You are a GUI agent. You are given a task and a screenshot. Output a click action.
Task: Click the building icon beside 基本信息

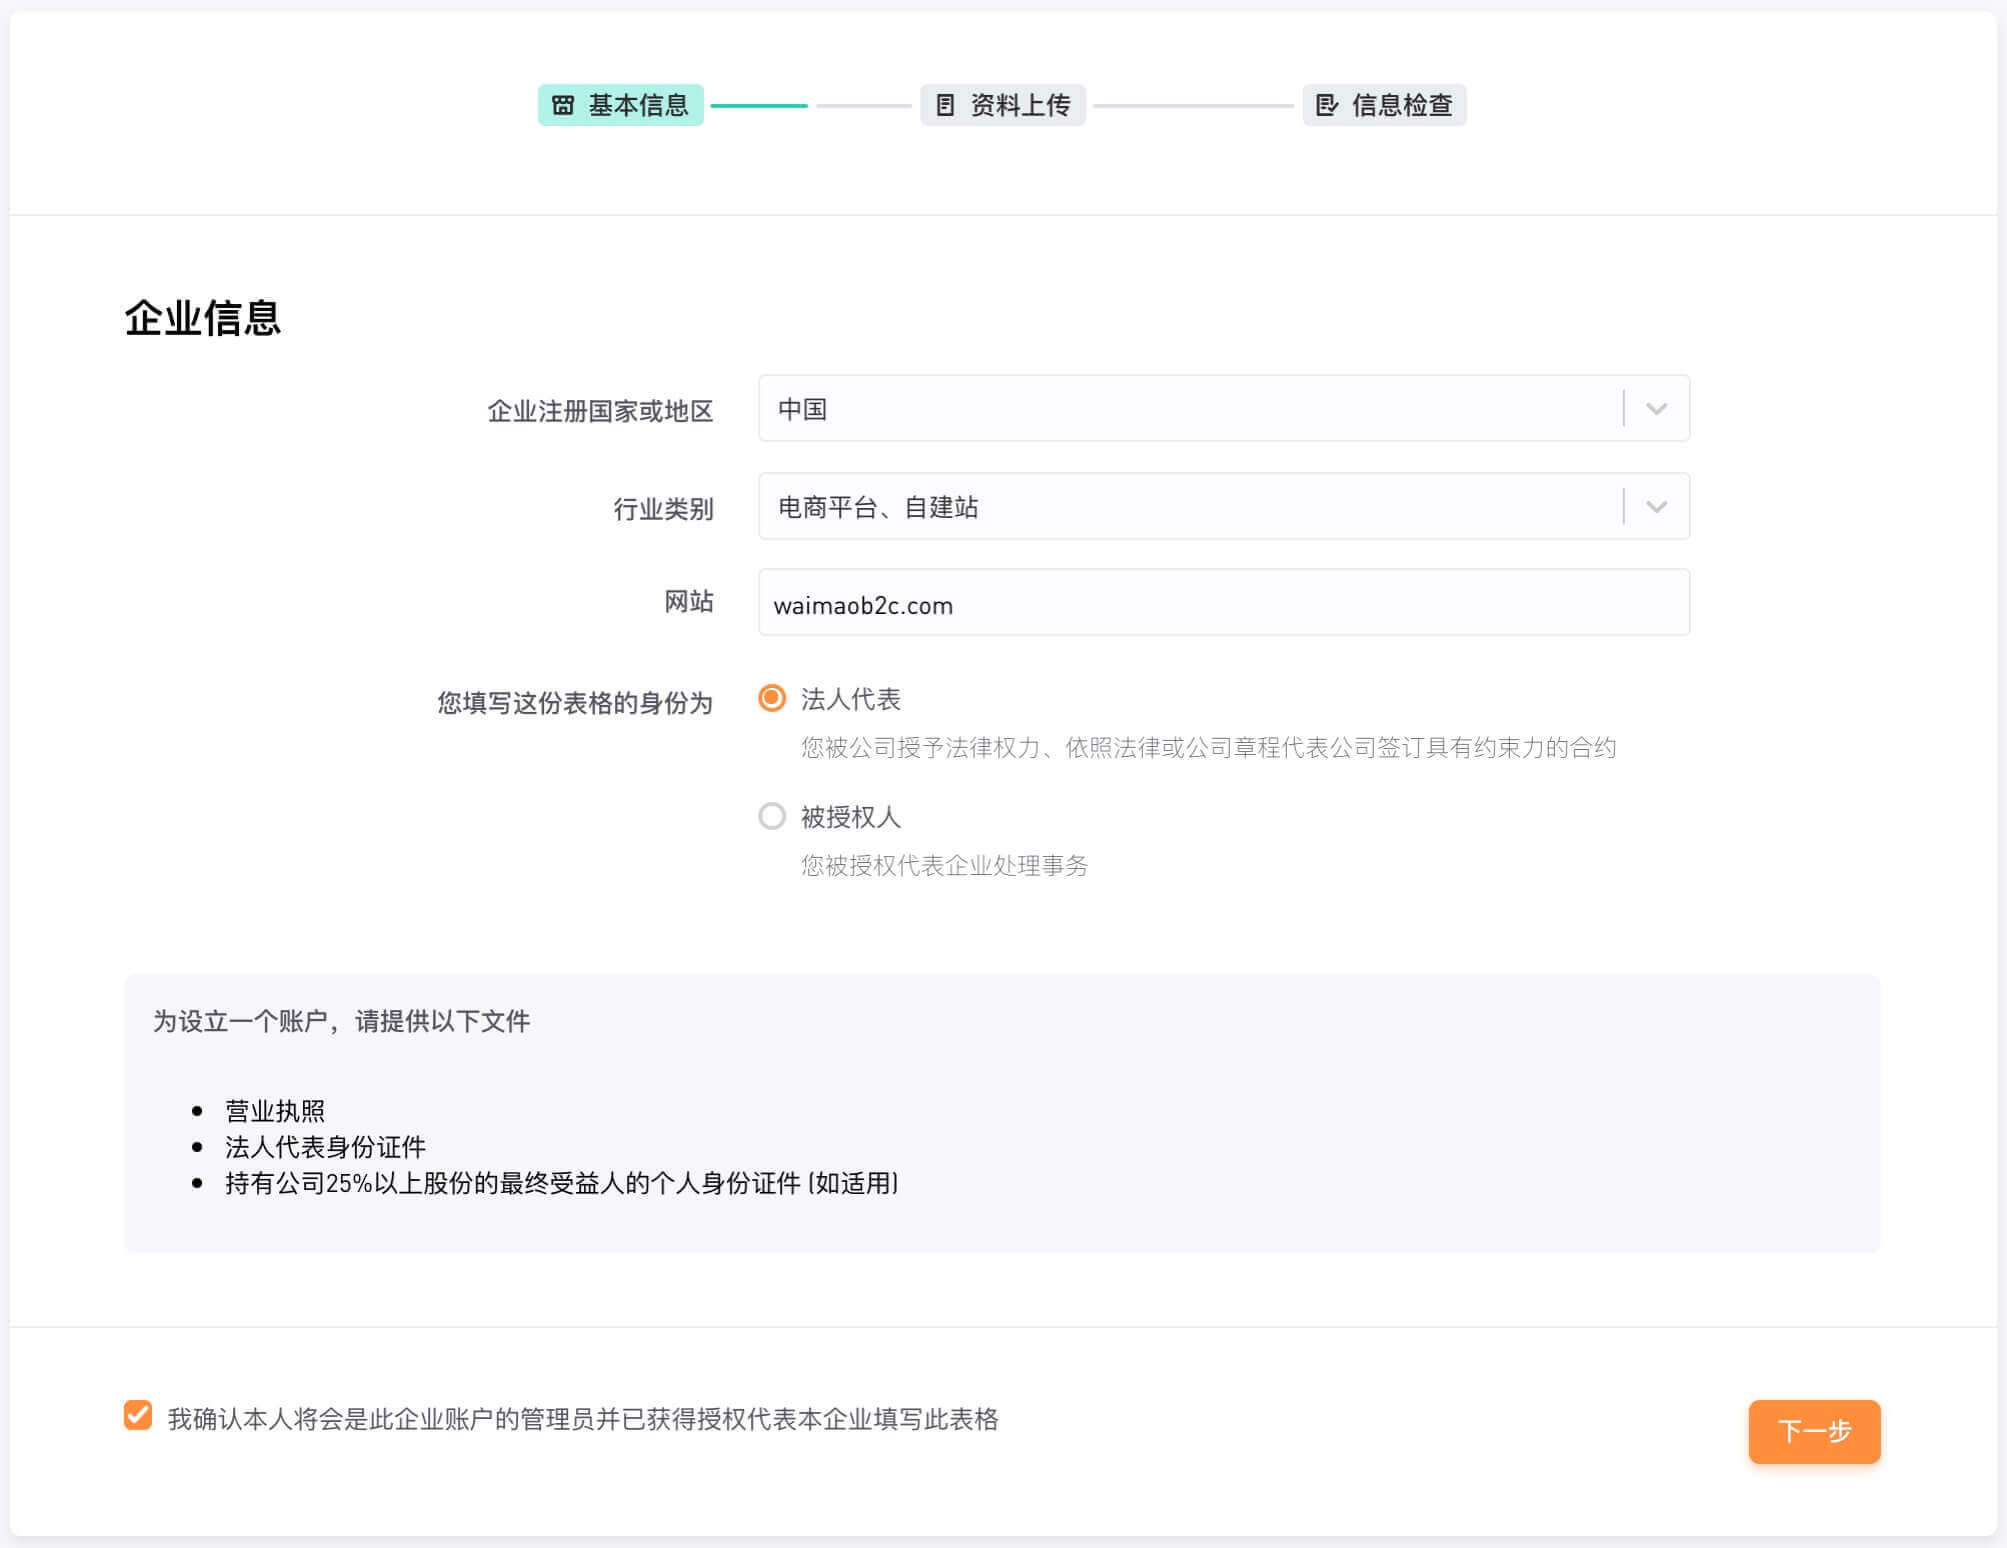[x=563, y=104]
